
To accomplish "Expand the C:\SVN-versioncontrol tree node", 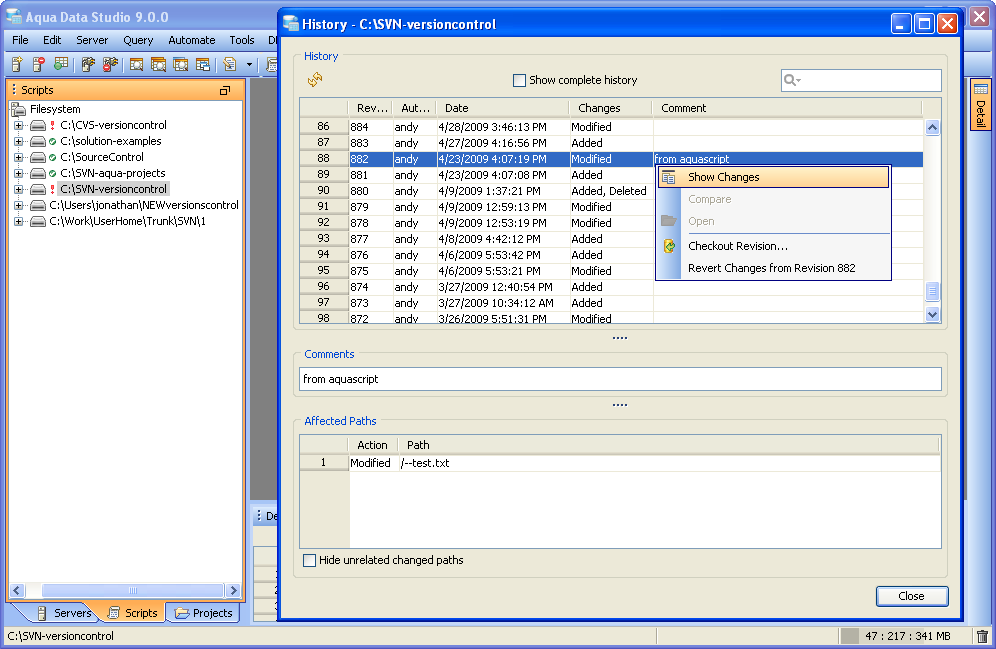I will coord(18,189).
